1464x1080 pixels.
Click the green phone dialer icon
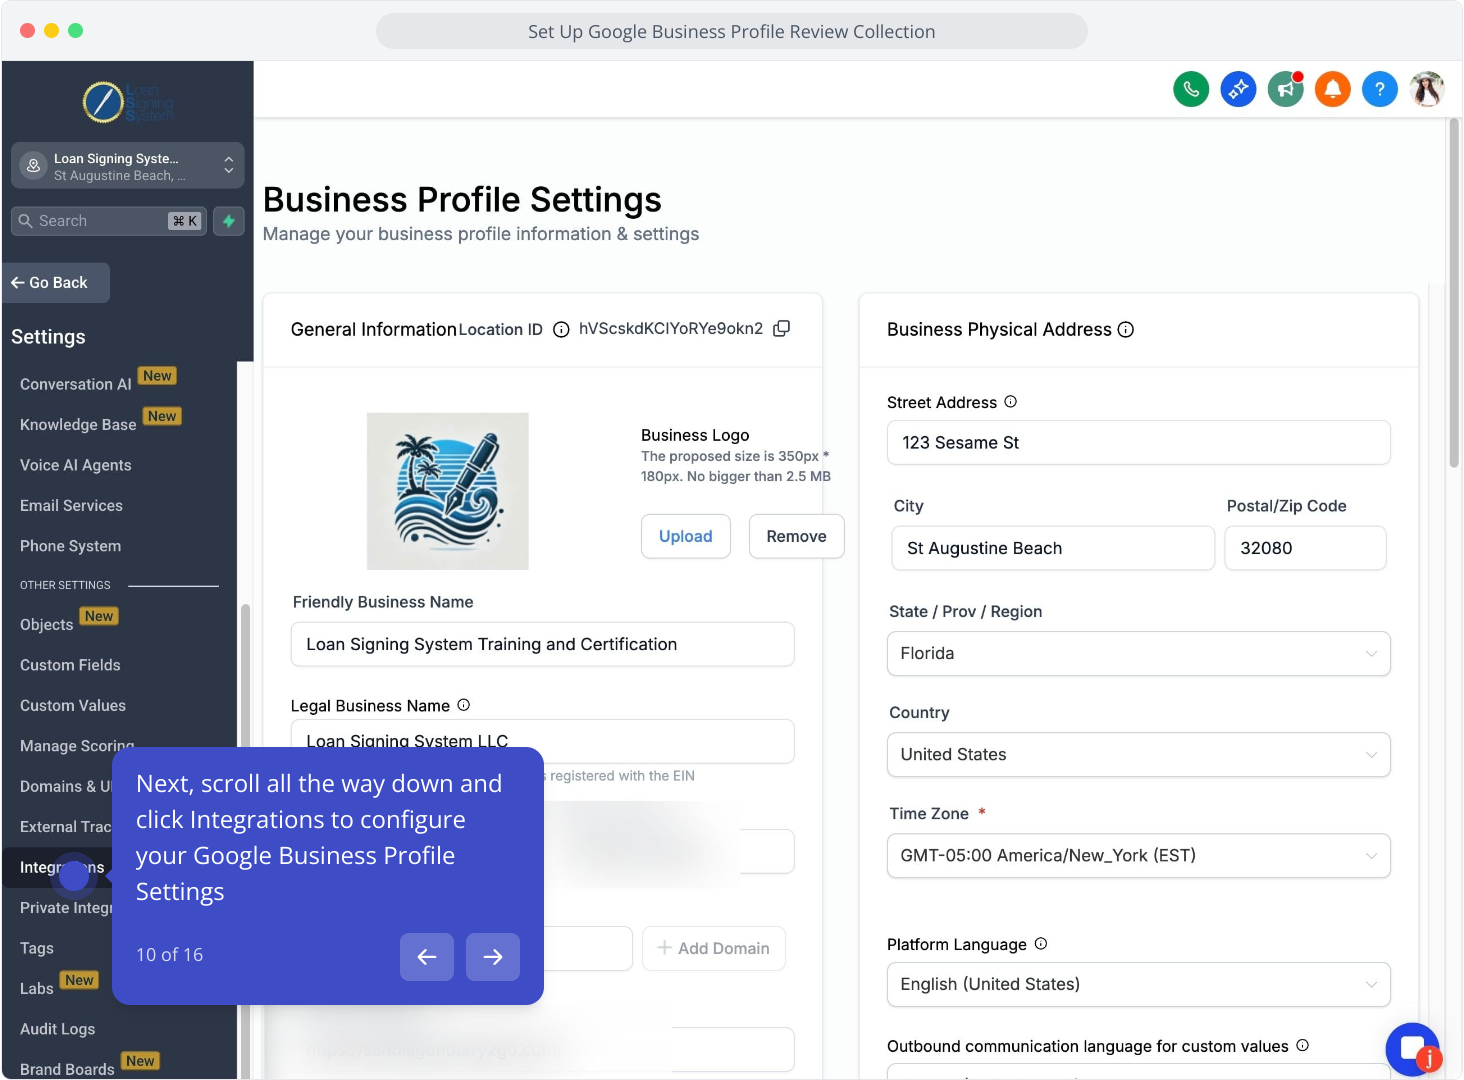point(1191,89)
